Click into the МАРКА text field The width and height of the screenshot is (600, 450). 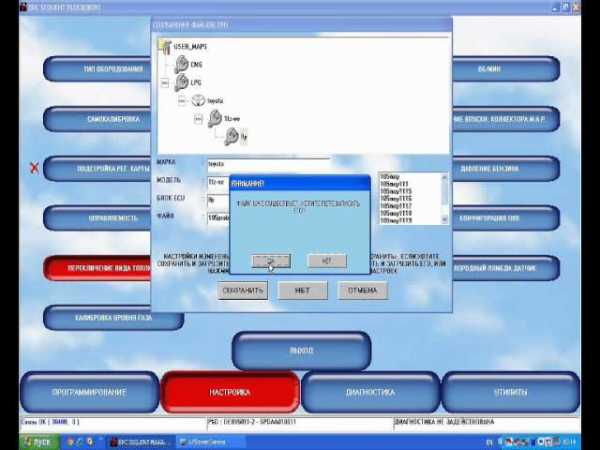point(267,162)
